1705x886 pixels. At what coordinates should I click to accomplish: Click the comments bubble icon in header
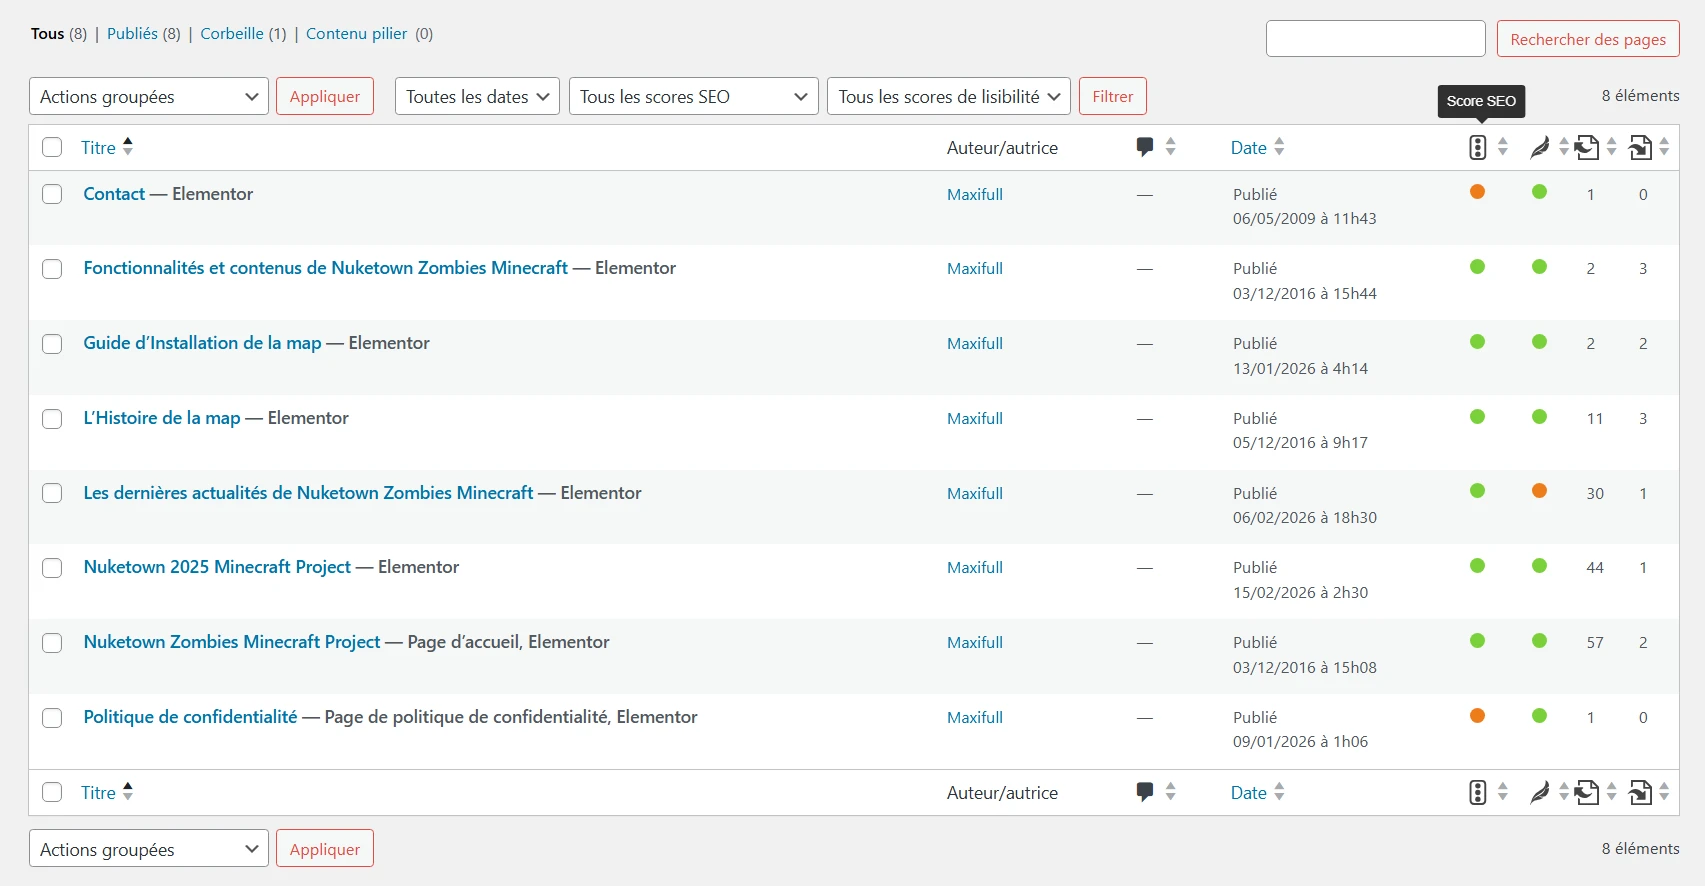[x=1145, y=147]
